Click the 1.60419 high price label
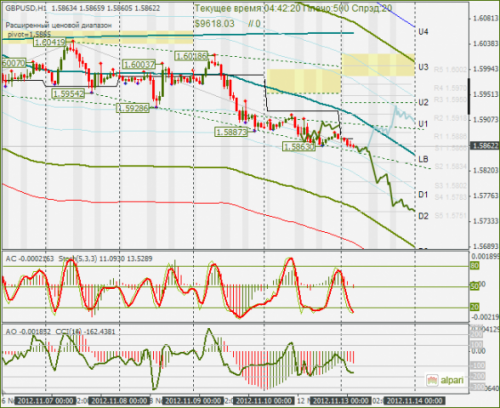 coord(49,42)
